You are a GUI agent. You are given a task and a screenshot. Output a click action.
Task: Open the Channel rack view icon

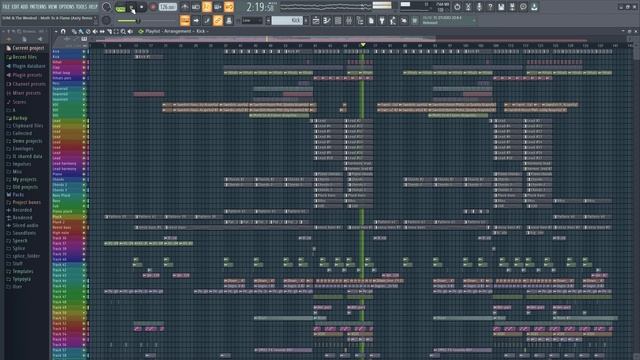click(x=338, y=20)
